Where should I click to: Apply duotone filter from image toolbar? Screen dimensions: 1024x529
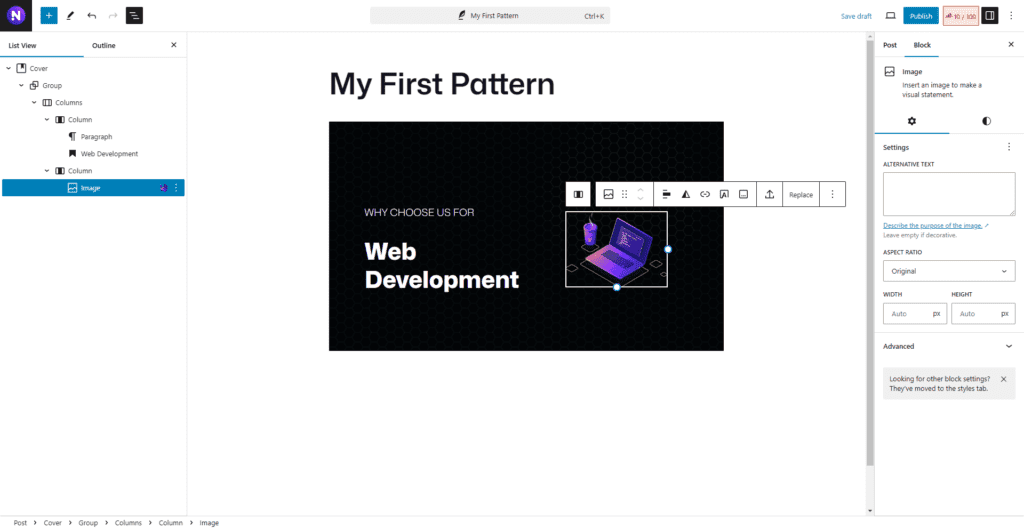[x=686, y=194]
